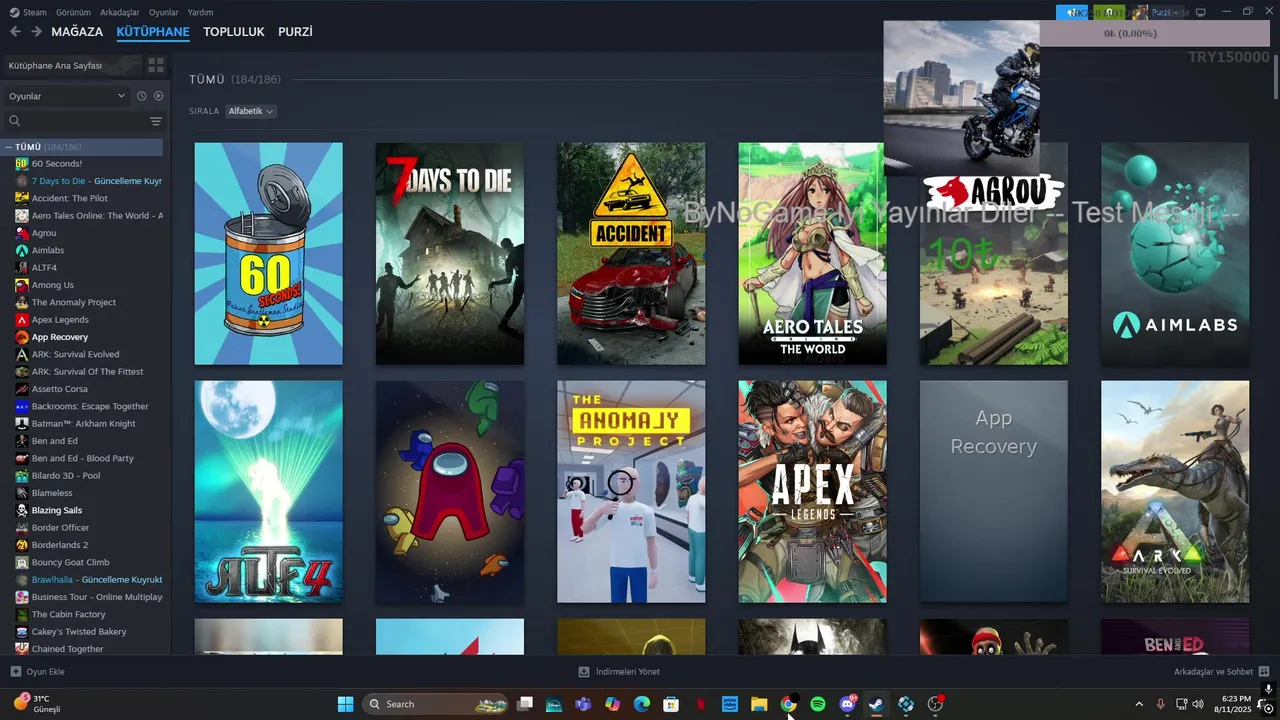Open the Among Us cover art
Viewport: 1280px width, 720px height.
tap(450, 492)
